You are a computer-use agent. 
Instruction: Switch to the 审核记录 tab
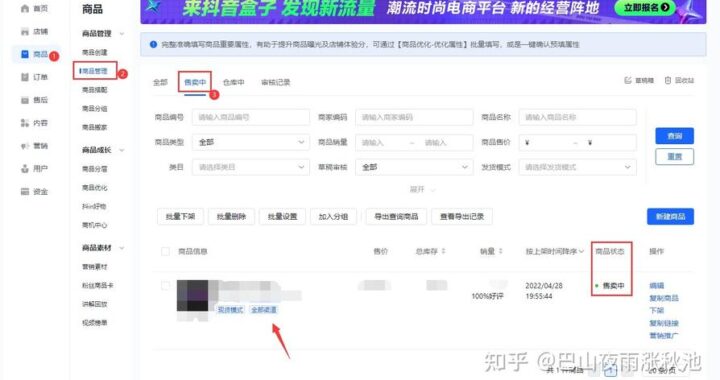coord(276,82)
